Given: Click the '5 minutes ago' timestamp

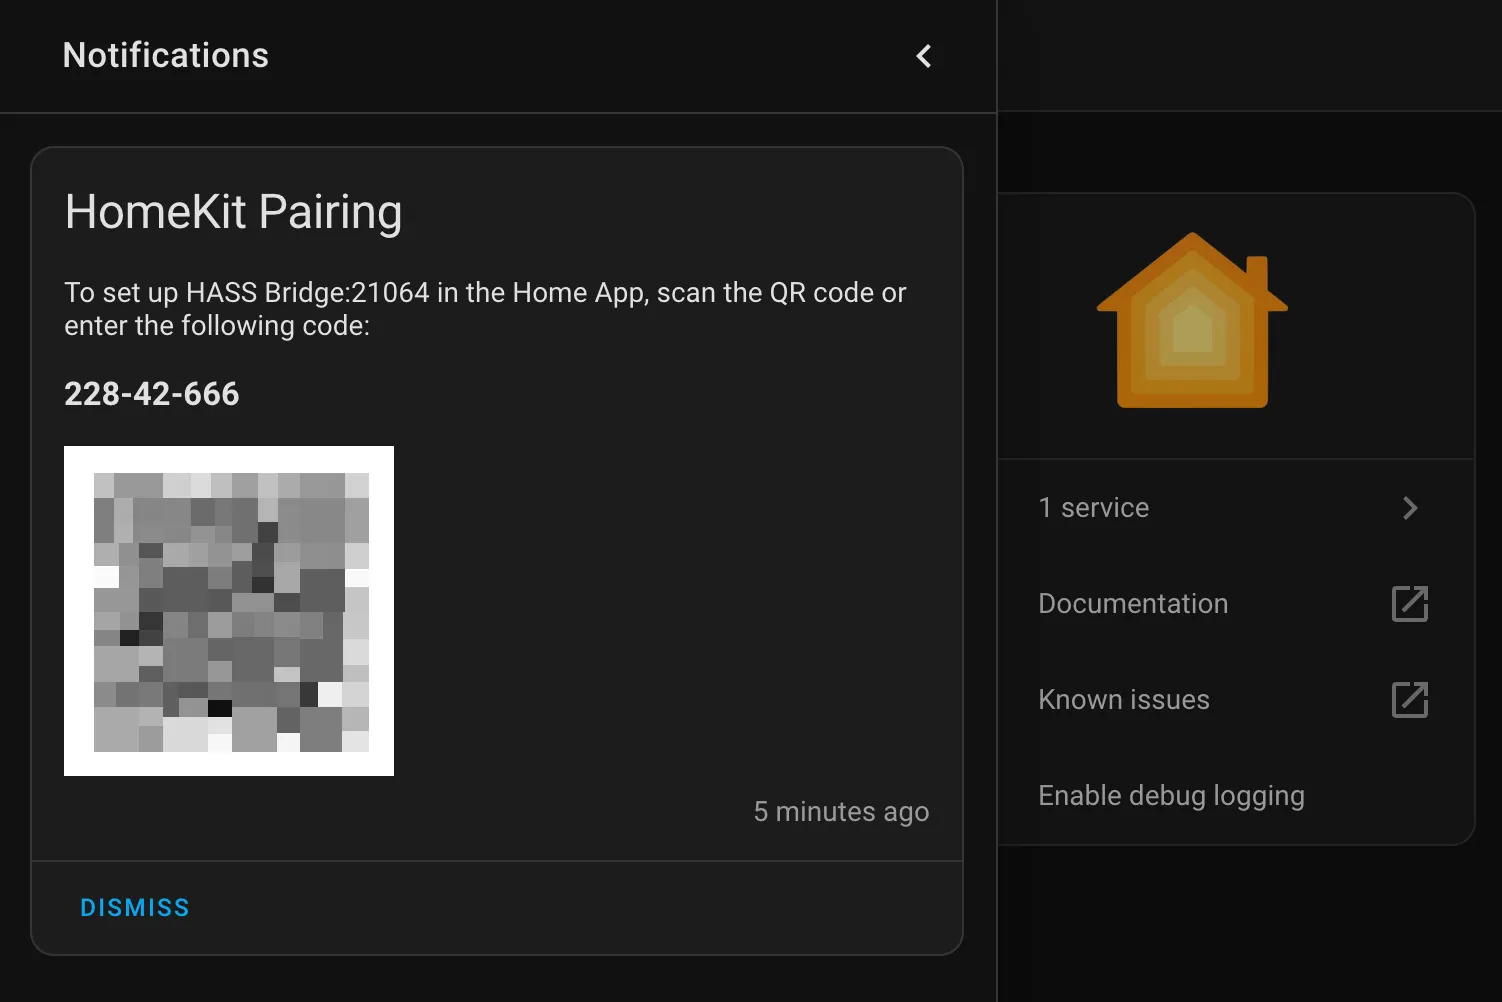Looking at the screenshot, I should point(841,812).
